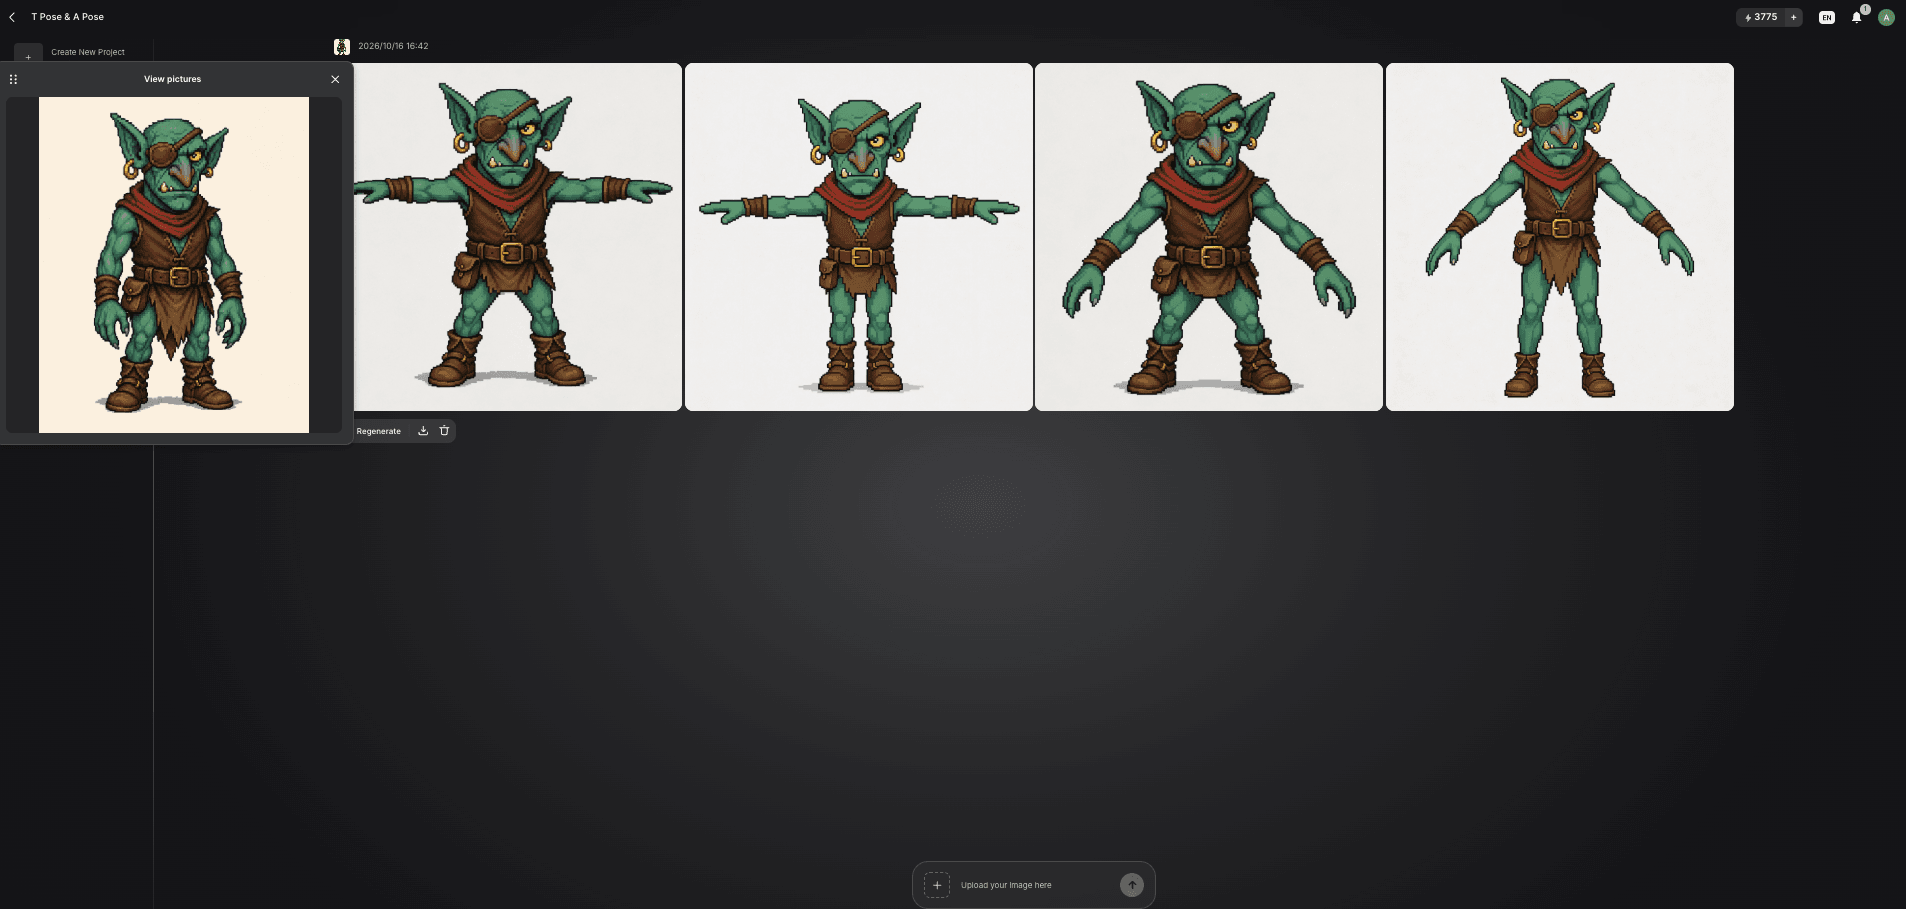Open the third A-pose goblin image
Screen dimensions: 1906x909
[x=1209, y=237]
